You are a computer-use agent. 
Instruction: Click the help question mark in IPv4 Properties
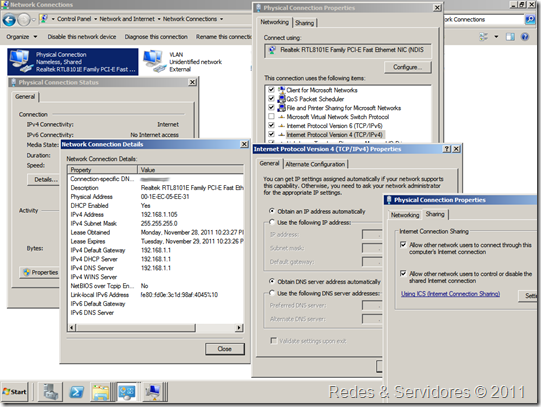pyautogui.click(x=447, y=149)
